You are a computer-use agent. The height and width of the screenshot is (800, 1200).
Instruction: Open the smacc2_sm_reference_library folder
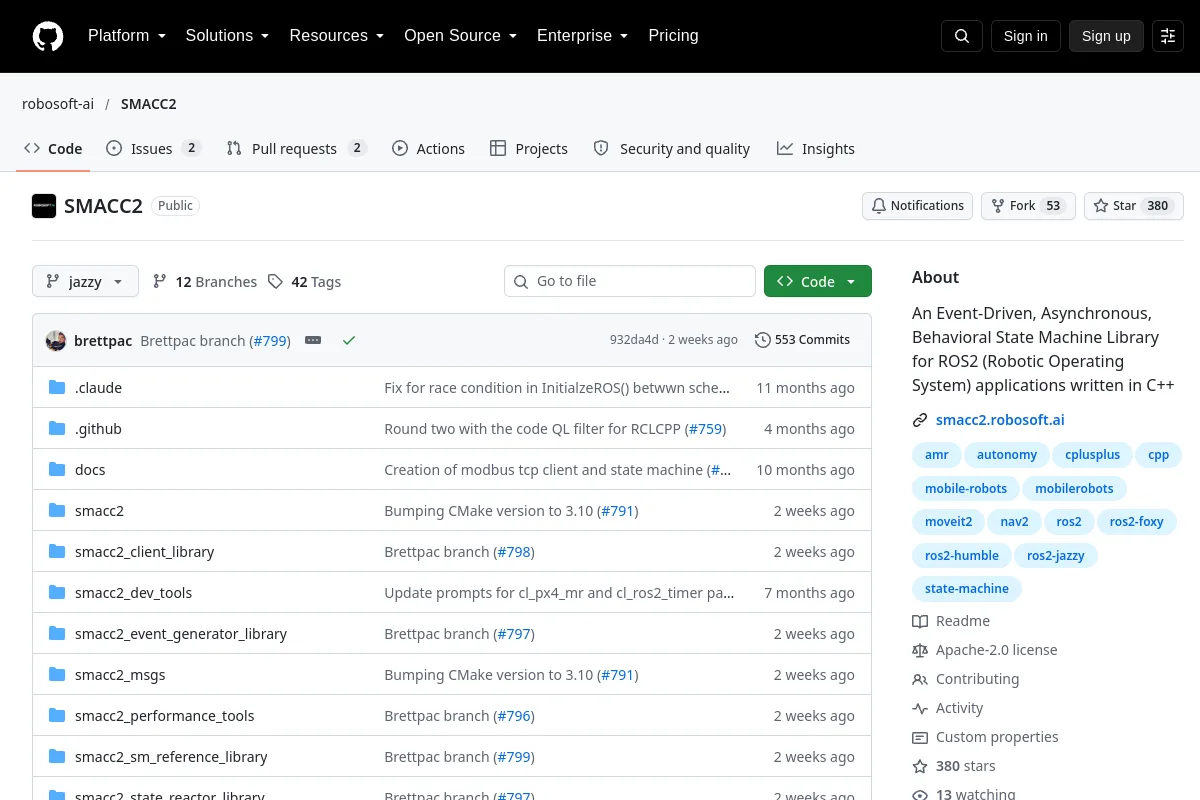pos(171,757)
